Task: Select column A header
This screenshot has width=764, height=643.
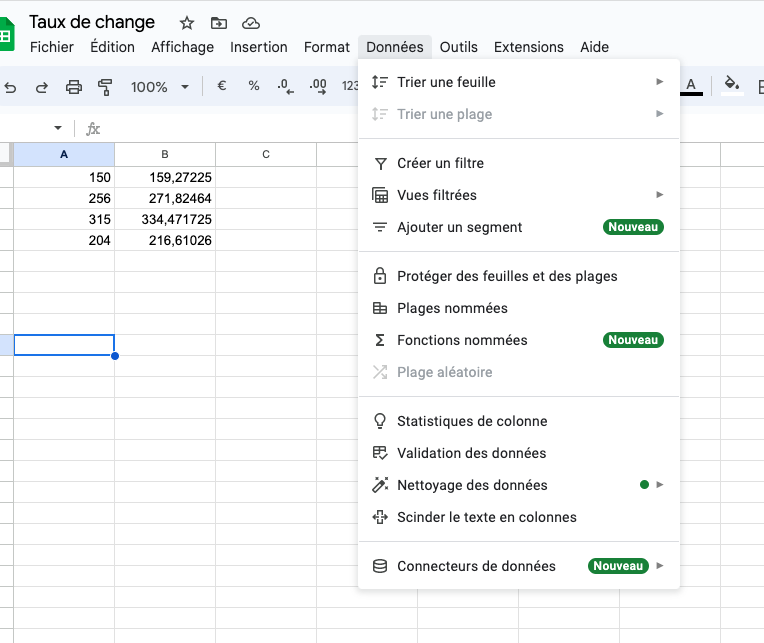Action: 64,154
